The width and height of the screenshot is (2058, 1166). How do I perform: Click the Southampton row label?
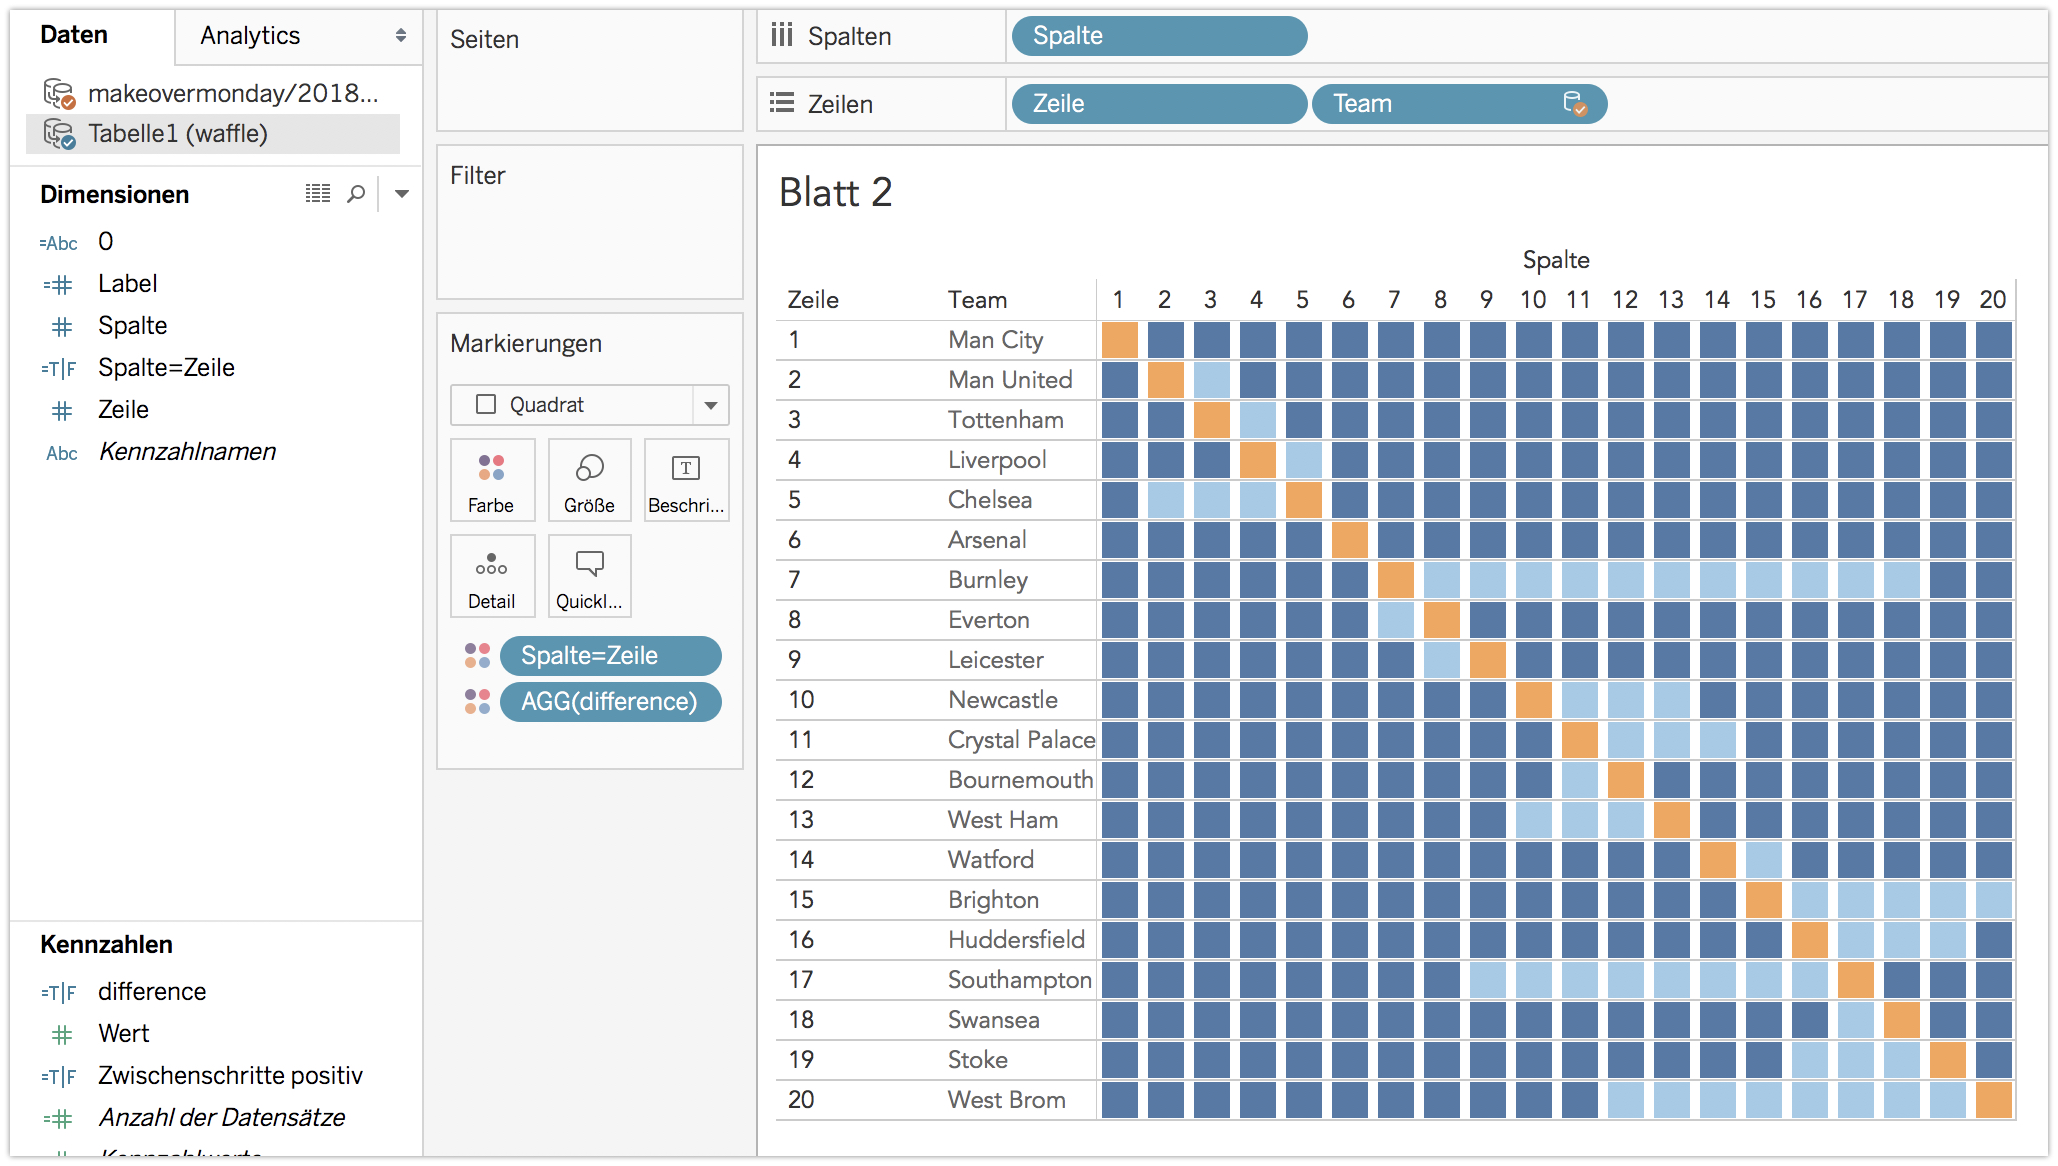1020,980
